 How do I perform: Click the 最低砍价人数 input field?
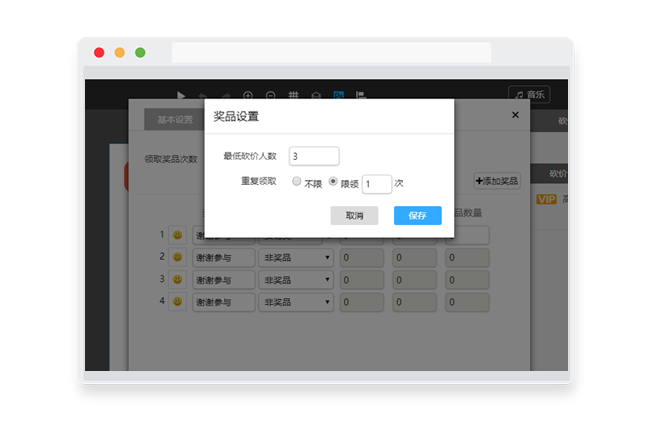(x=314, y=156)
